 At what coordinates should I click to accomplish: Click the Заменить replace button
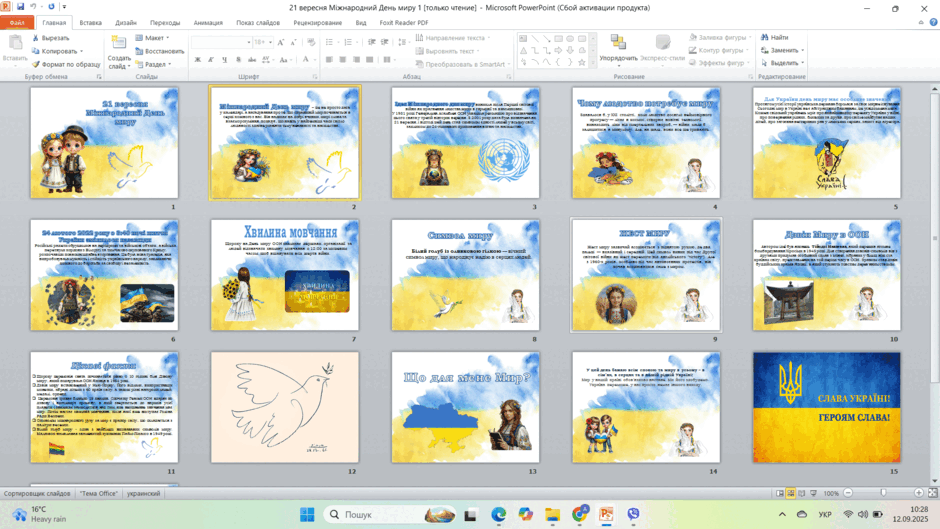pyautogui.click(x=782, y=50)
